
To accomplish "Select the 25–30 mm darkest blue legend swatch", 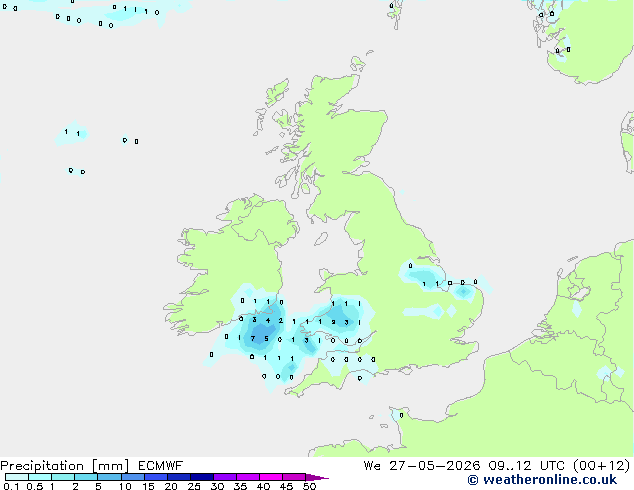I will coord(202,477).
